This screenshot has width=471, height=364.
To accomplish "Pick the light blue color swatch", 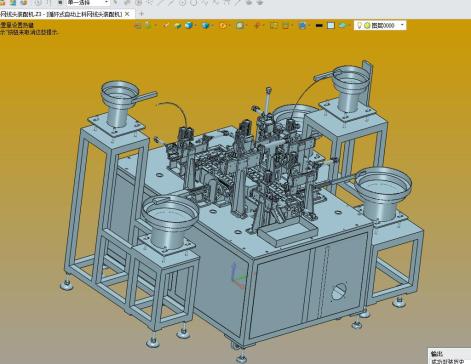I will pos(331,26).
